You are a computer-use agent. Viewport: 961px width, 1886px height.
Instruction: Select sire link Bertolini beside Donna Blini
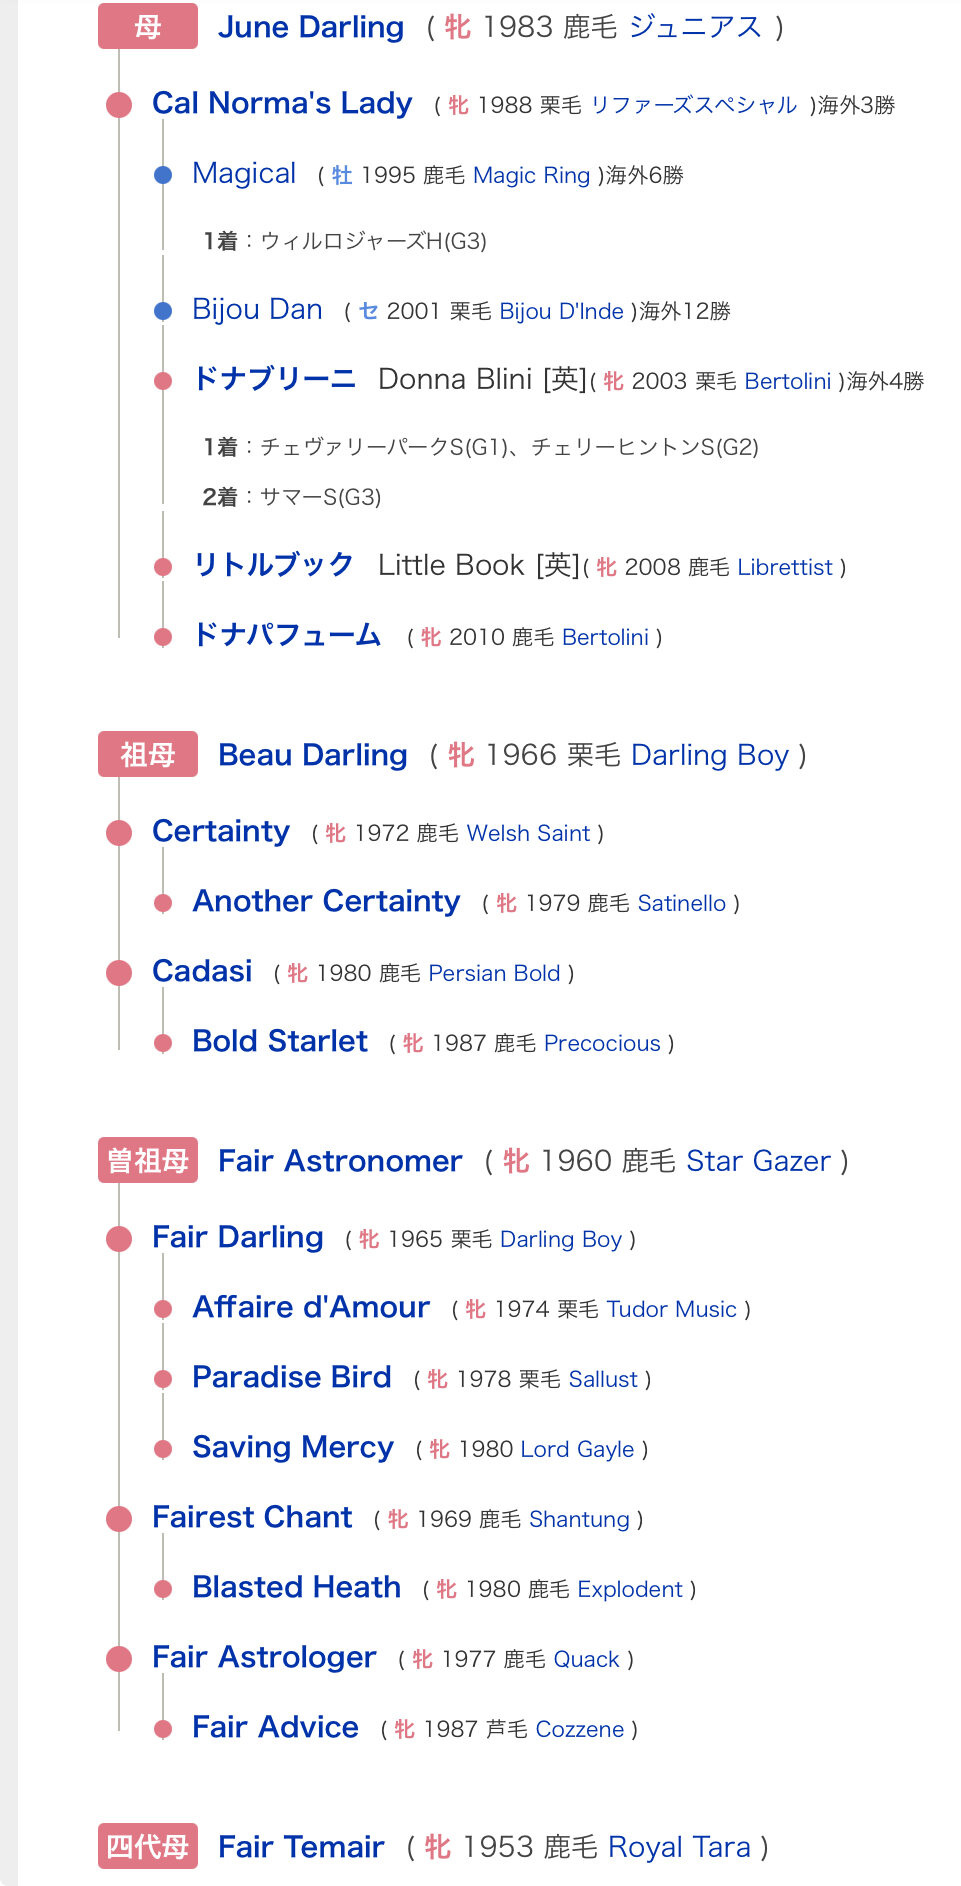788,381
